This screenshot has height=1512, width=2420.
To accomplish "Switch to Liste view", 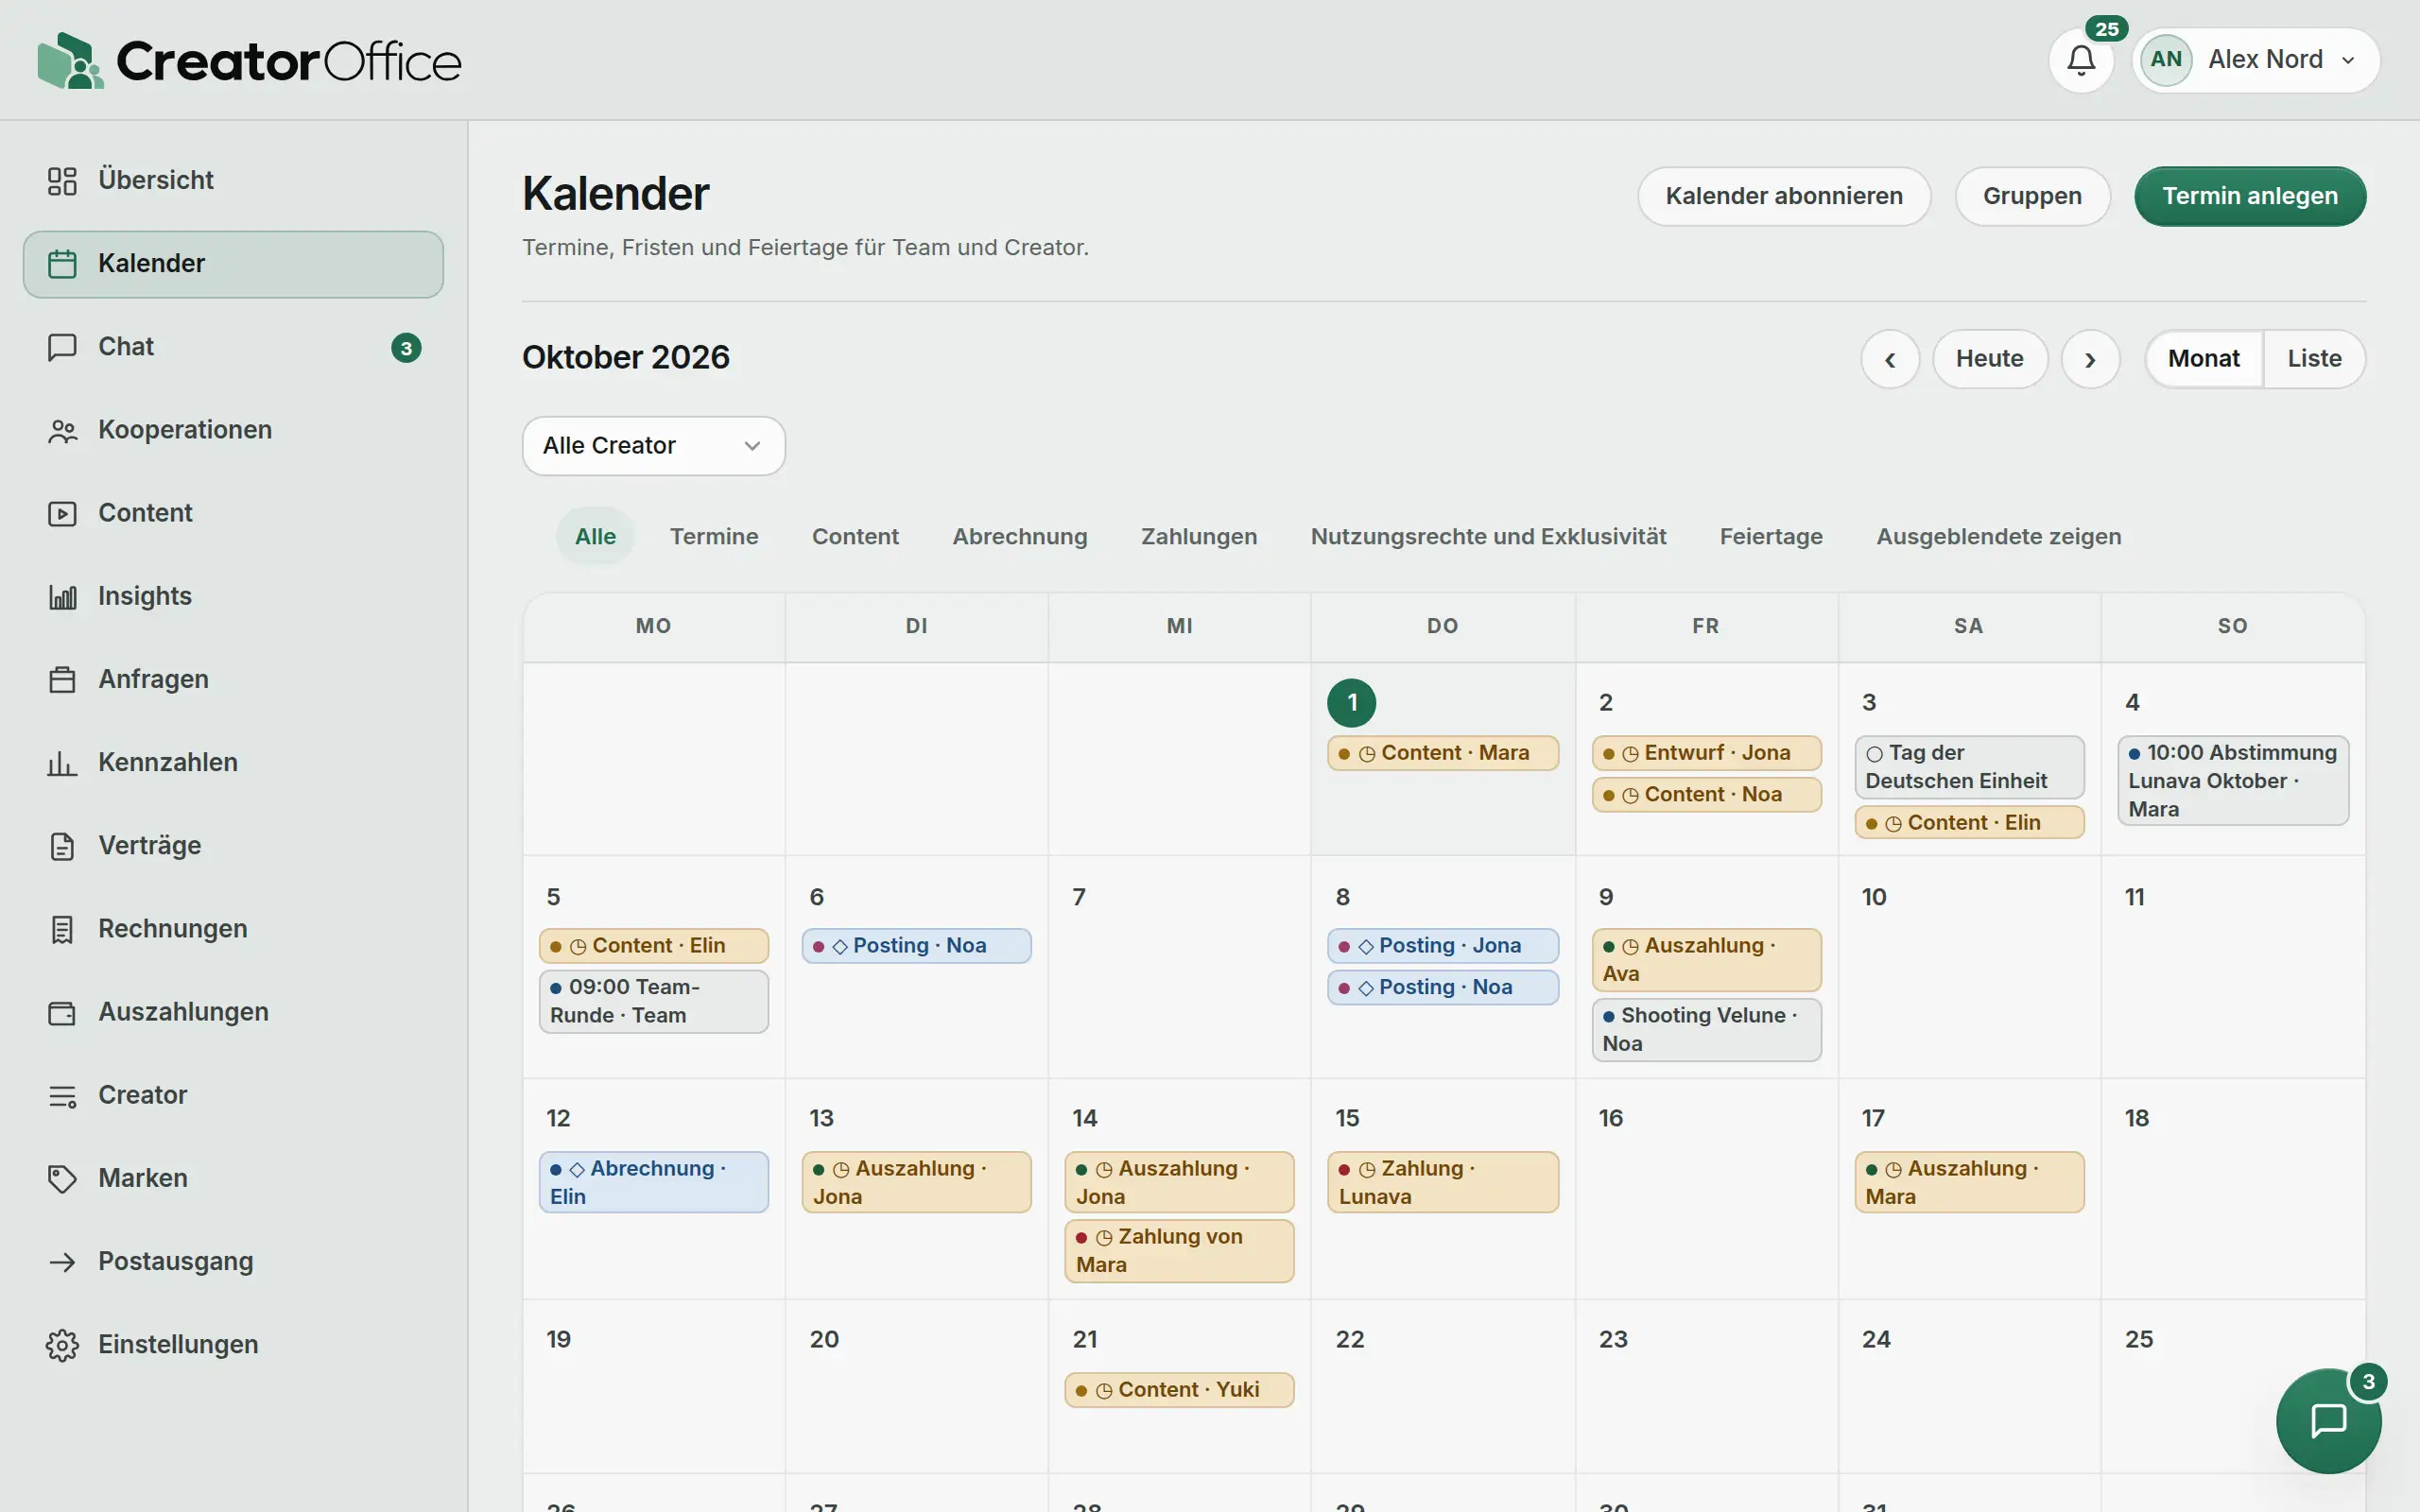I will 2314,359.
